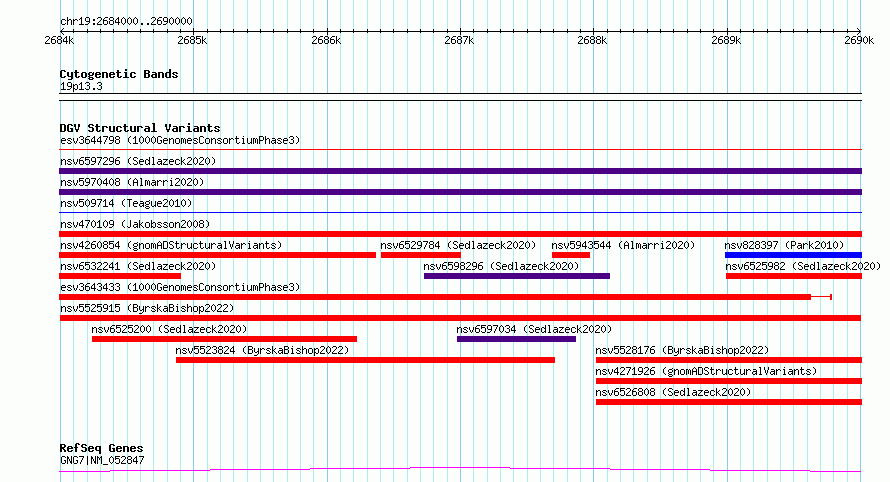Click nsv6526808 (Sedlazeck2020) label
The width and height of the screenshot is (890, 482).
click(673, 392)
